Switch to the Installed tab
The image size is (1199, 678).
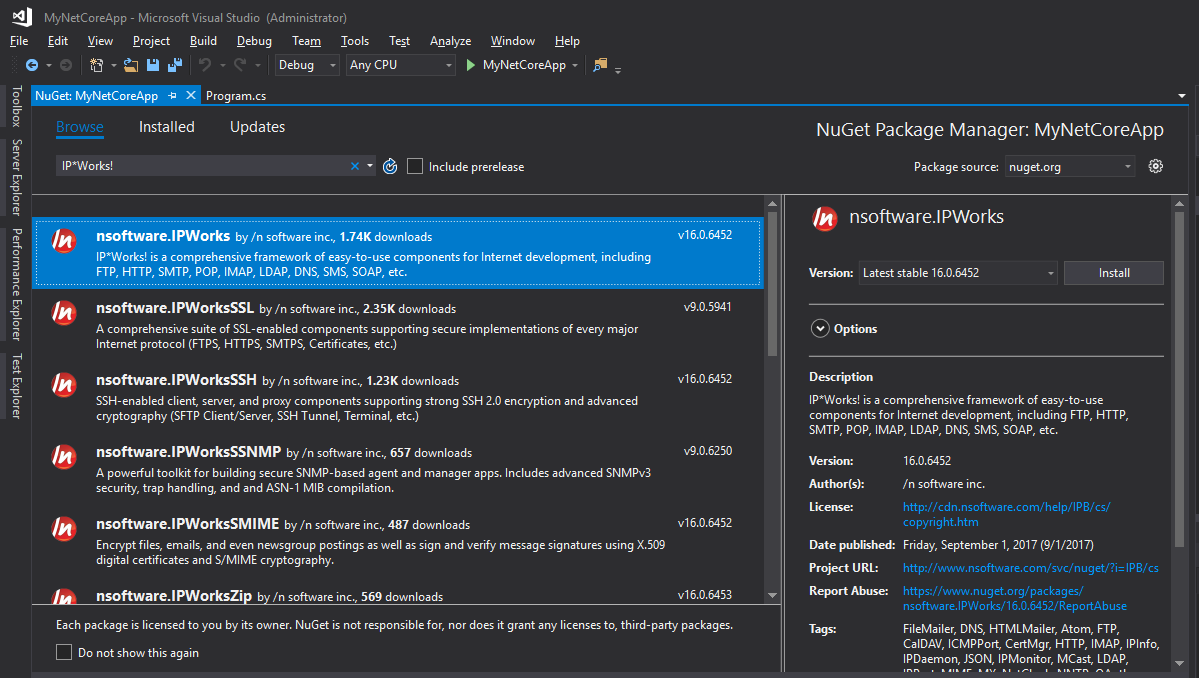(x=167, y=127)
